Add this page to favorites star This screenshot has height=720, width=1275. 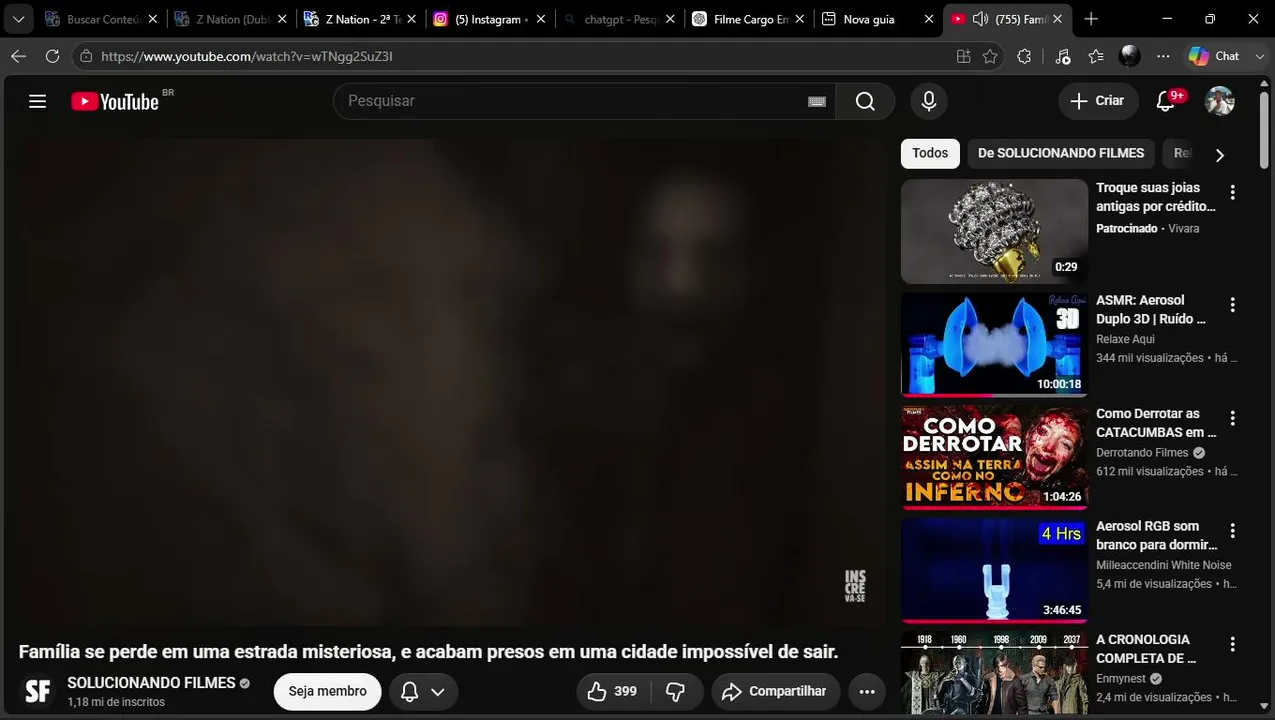(x=990, y=56)
